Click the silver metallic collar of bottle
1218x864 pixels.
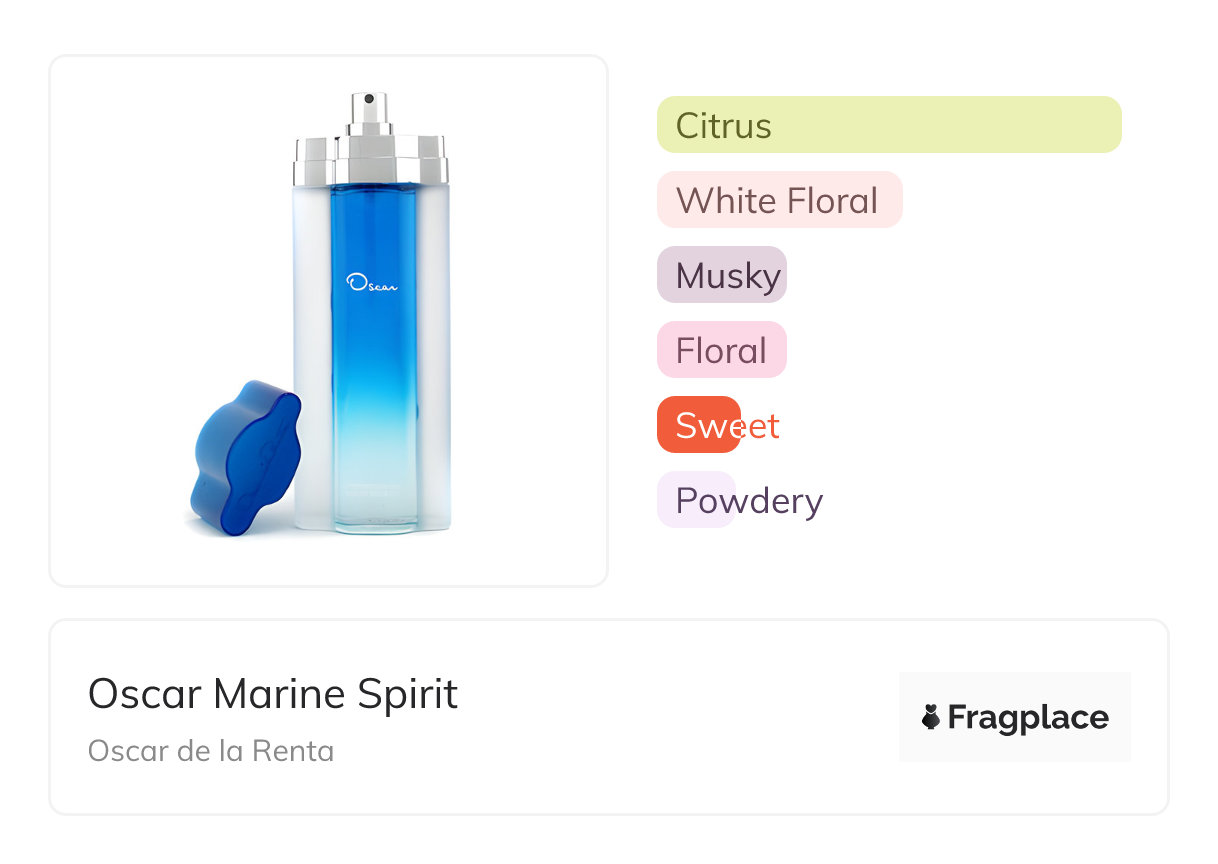(x=371, y=160)
